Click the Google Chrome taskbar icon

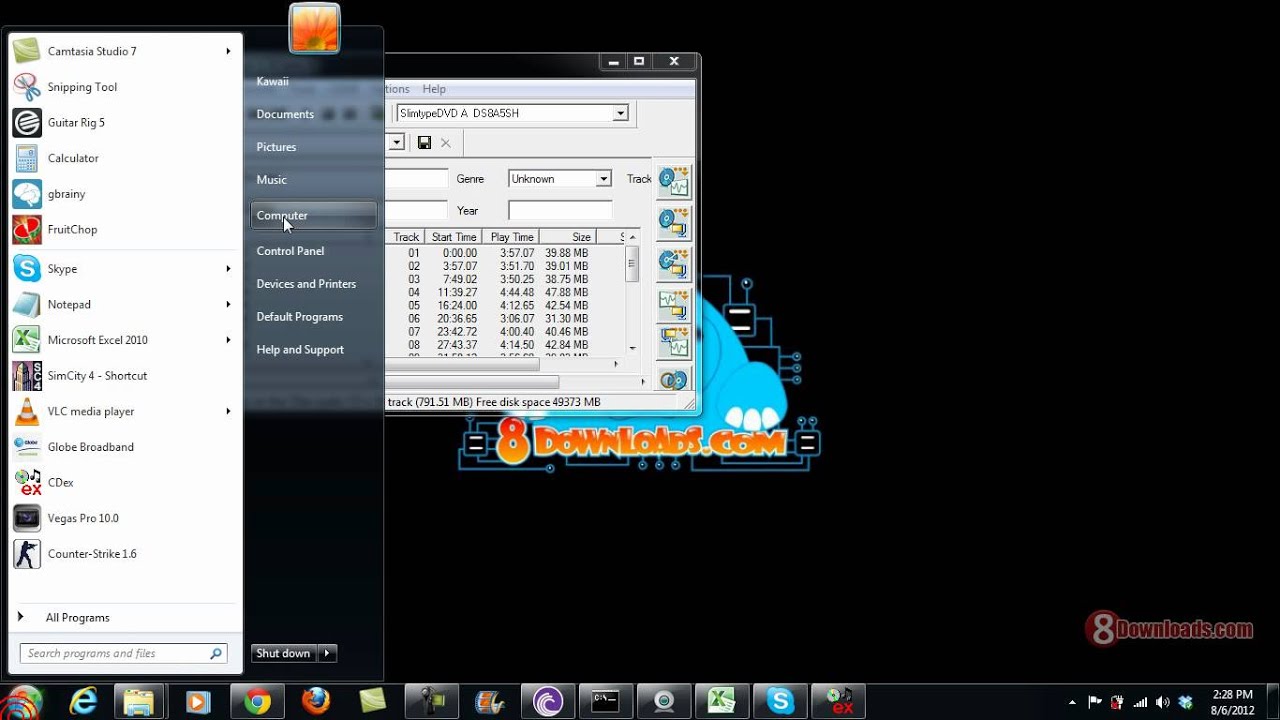[258, 702]
